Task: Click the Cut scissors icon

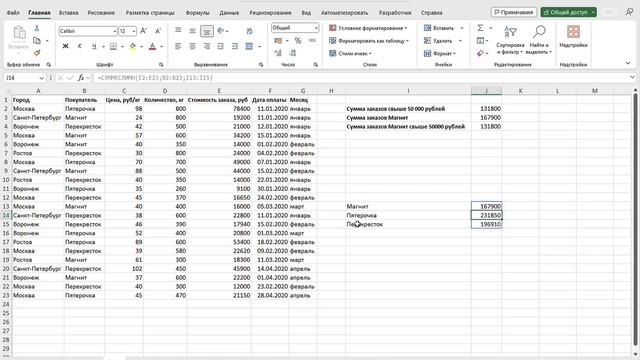Action: (x=37, y=28)
